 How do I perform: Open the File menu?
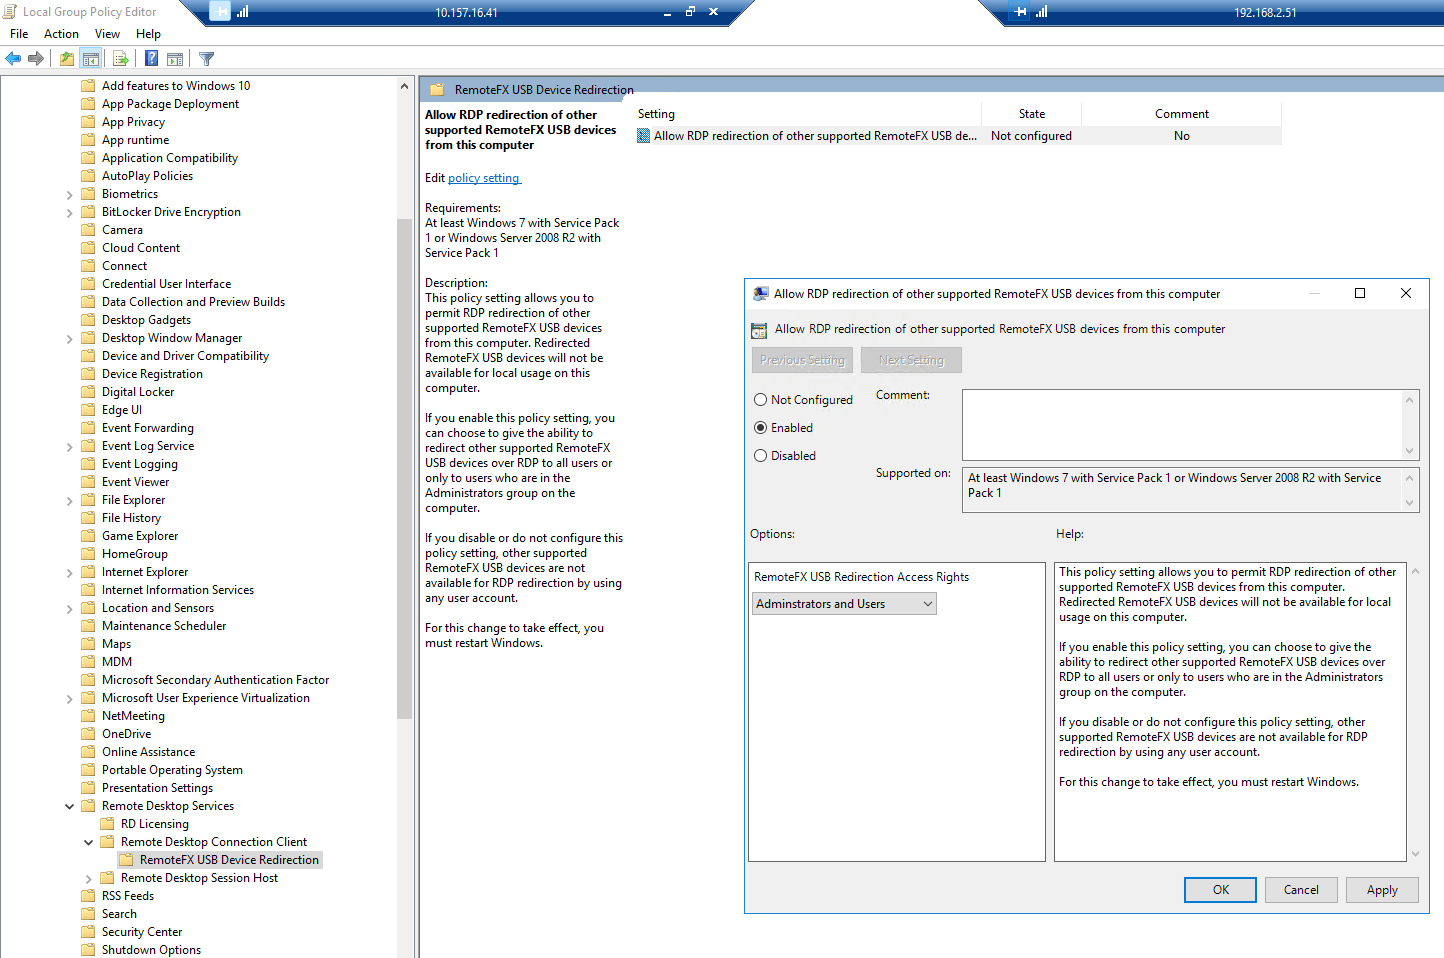[x=19, y=34]
